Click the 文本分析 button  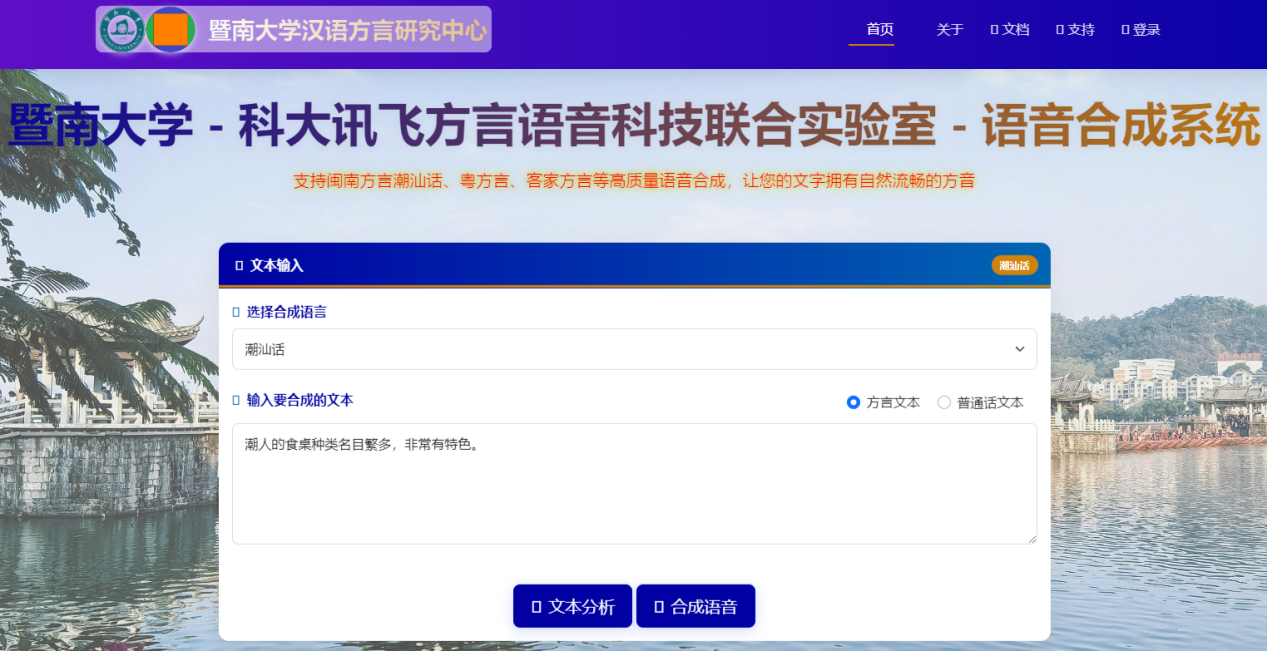coord(572,606)
